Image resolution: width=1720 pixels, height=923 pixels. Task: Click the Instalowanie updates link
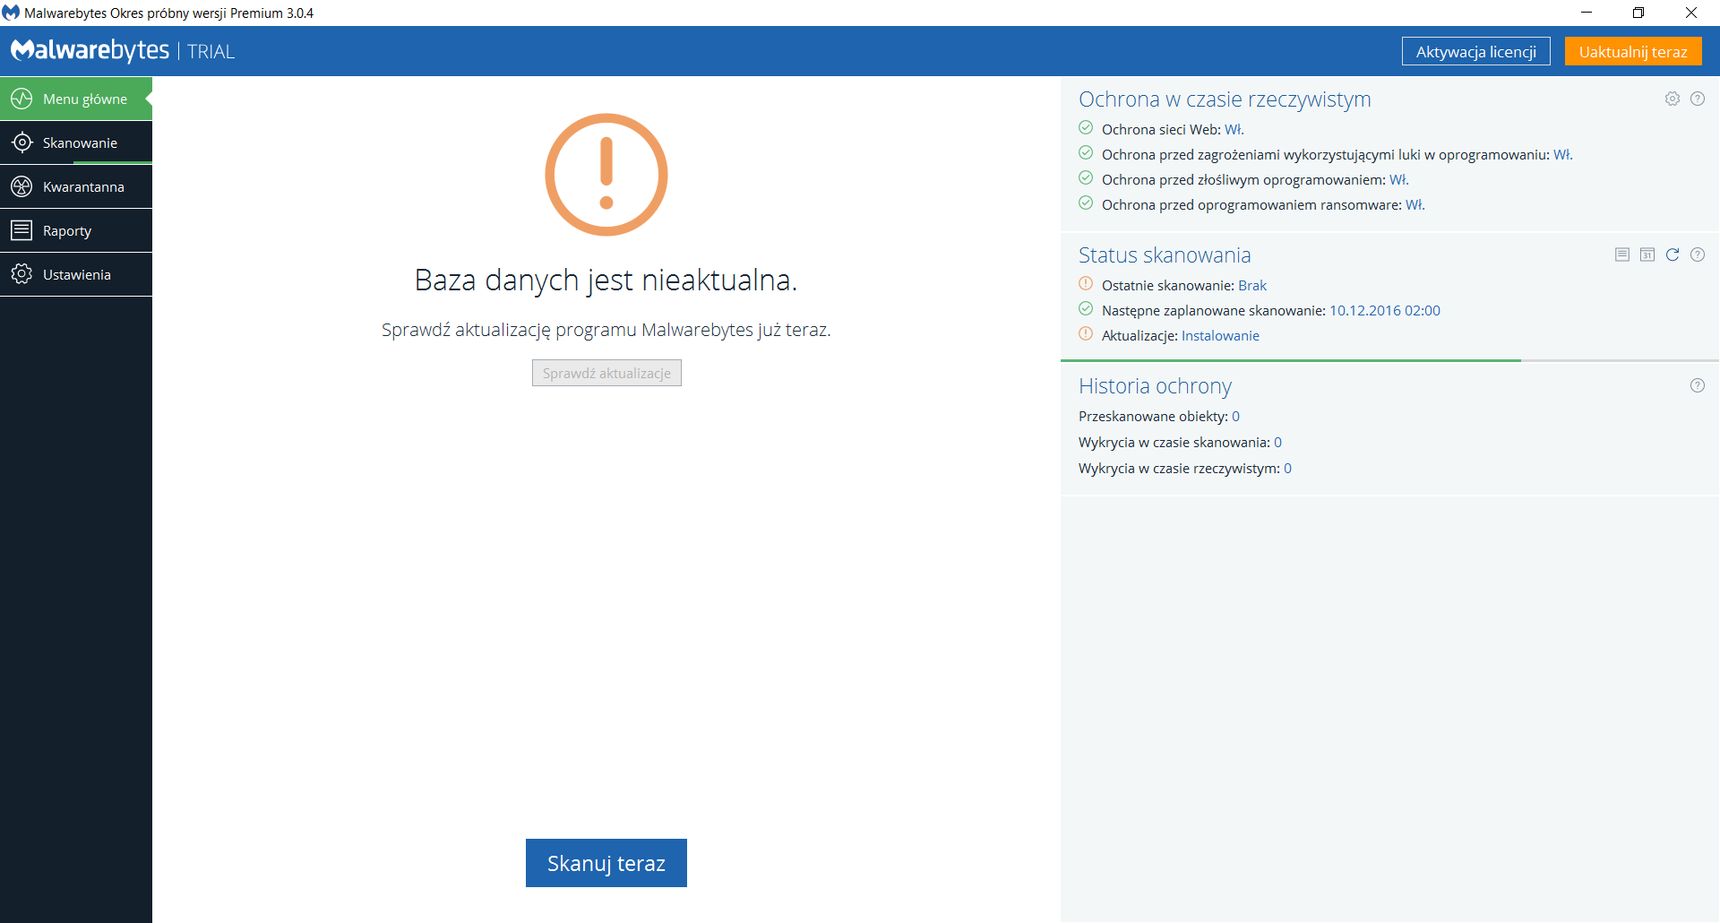point(1220,336)
